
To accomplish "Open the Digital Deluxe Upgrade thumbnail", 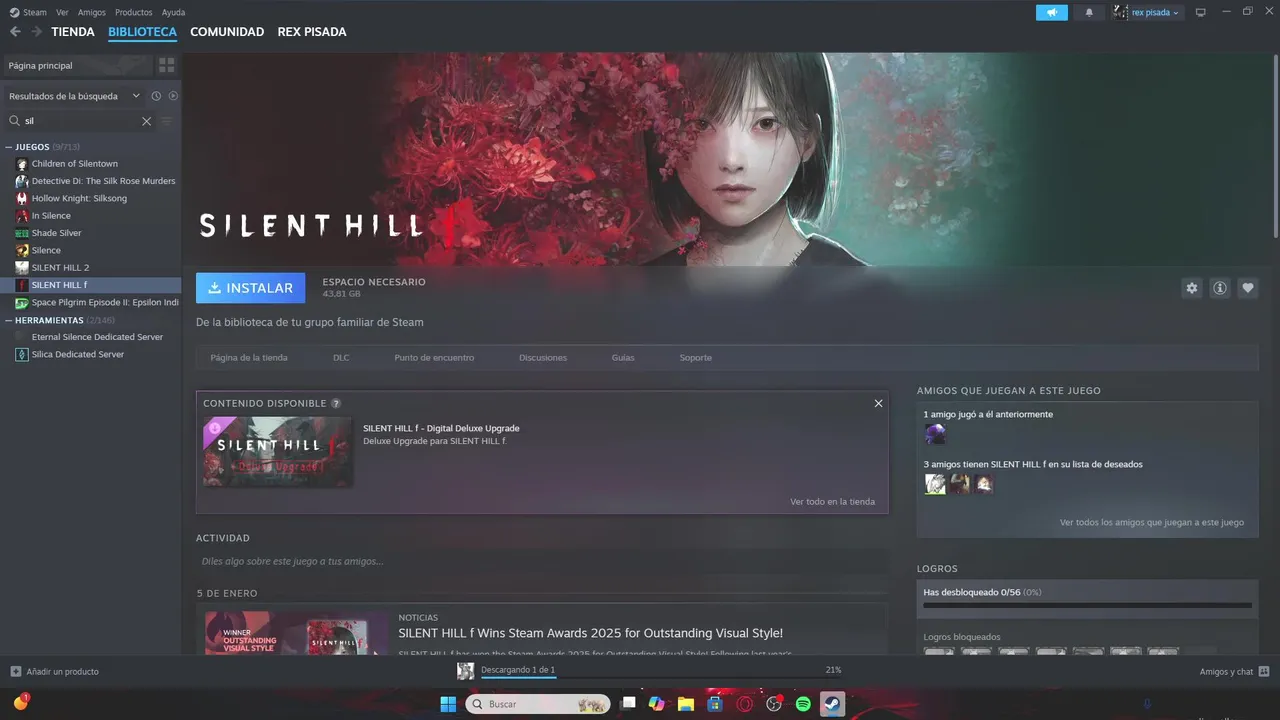I will 277,451.
